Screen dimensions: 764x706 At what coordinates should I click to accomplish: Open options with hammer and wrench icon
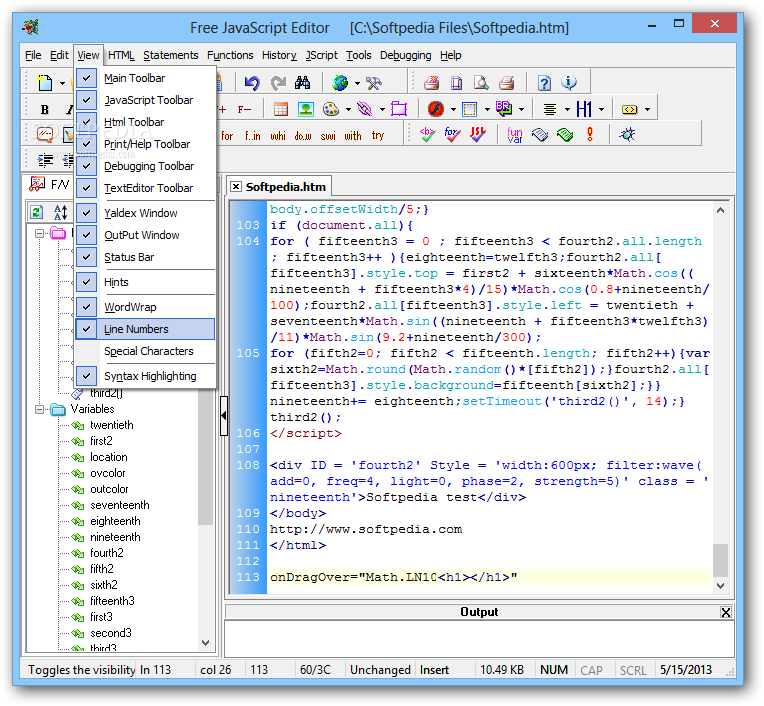374,83
